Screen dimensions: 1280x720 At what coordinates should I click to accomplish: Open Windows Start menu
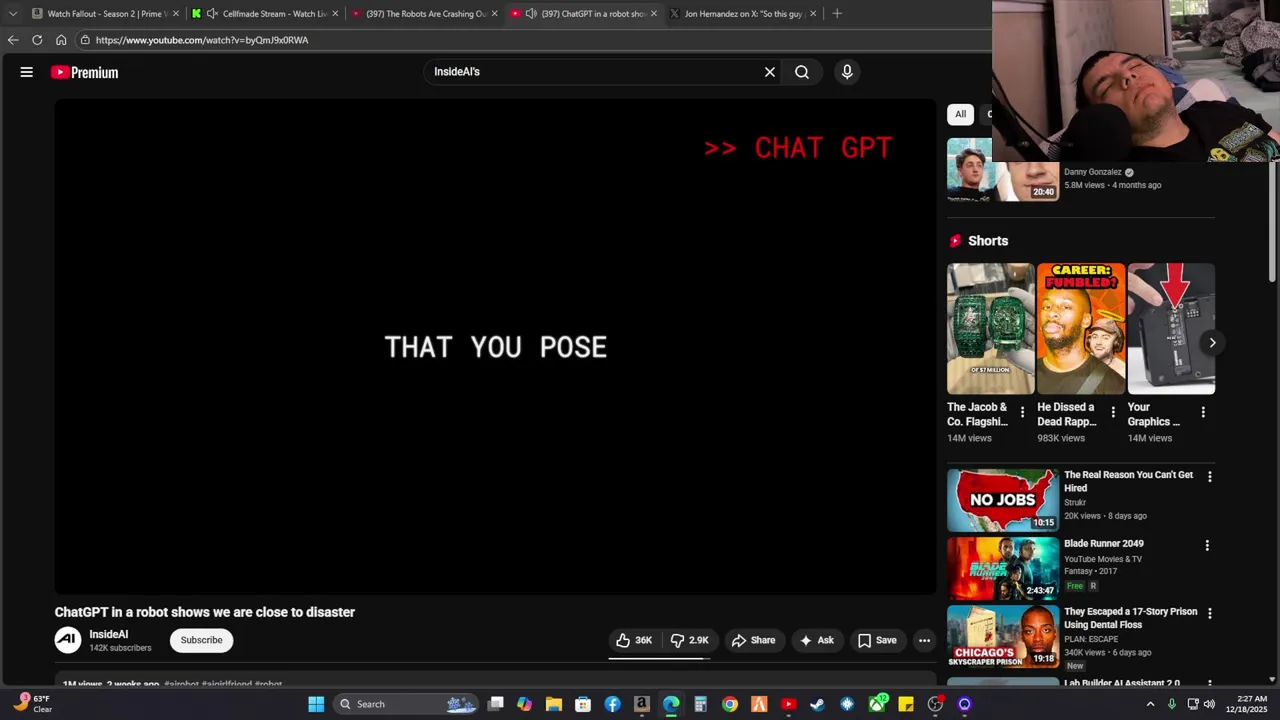coord(316,704)
